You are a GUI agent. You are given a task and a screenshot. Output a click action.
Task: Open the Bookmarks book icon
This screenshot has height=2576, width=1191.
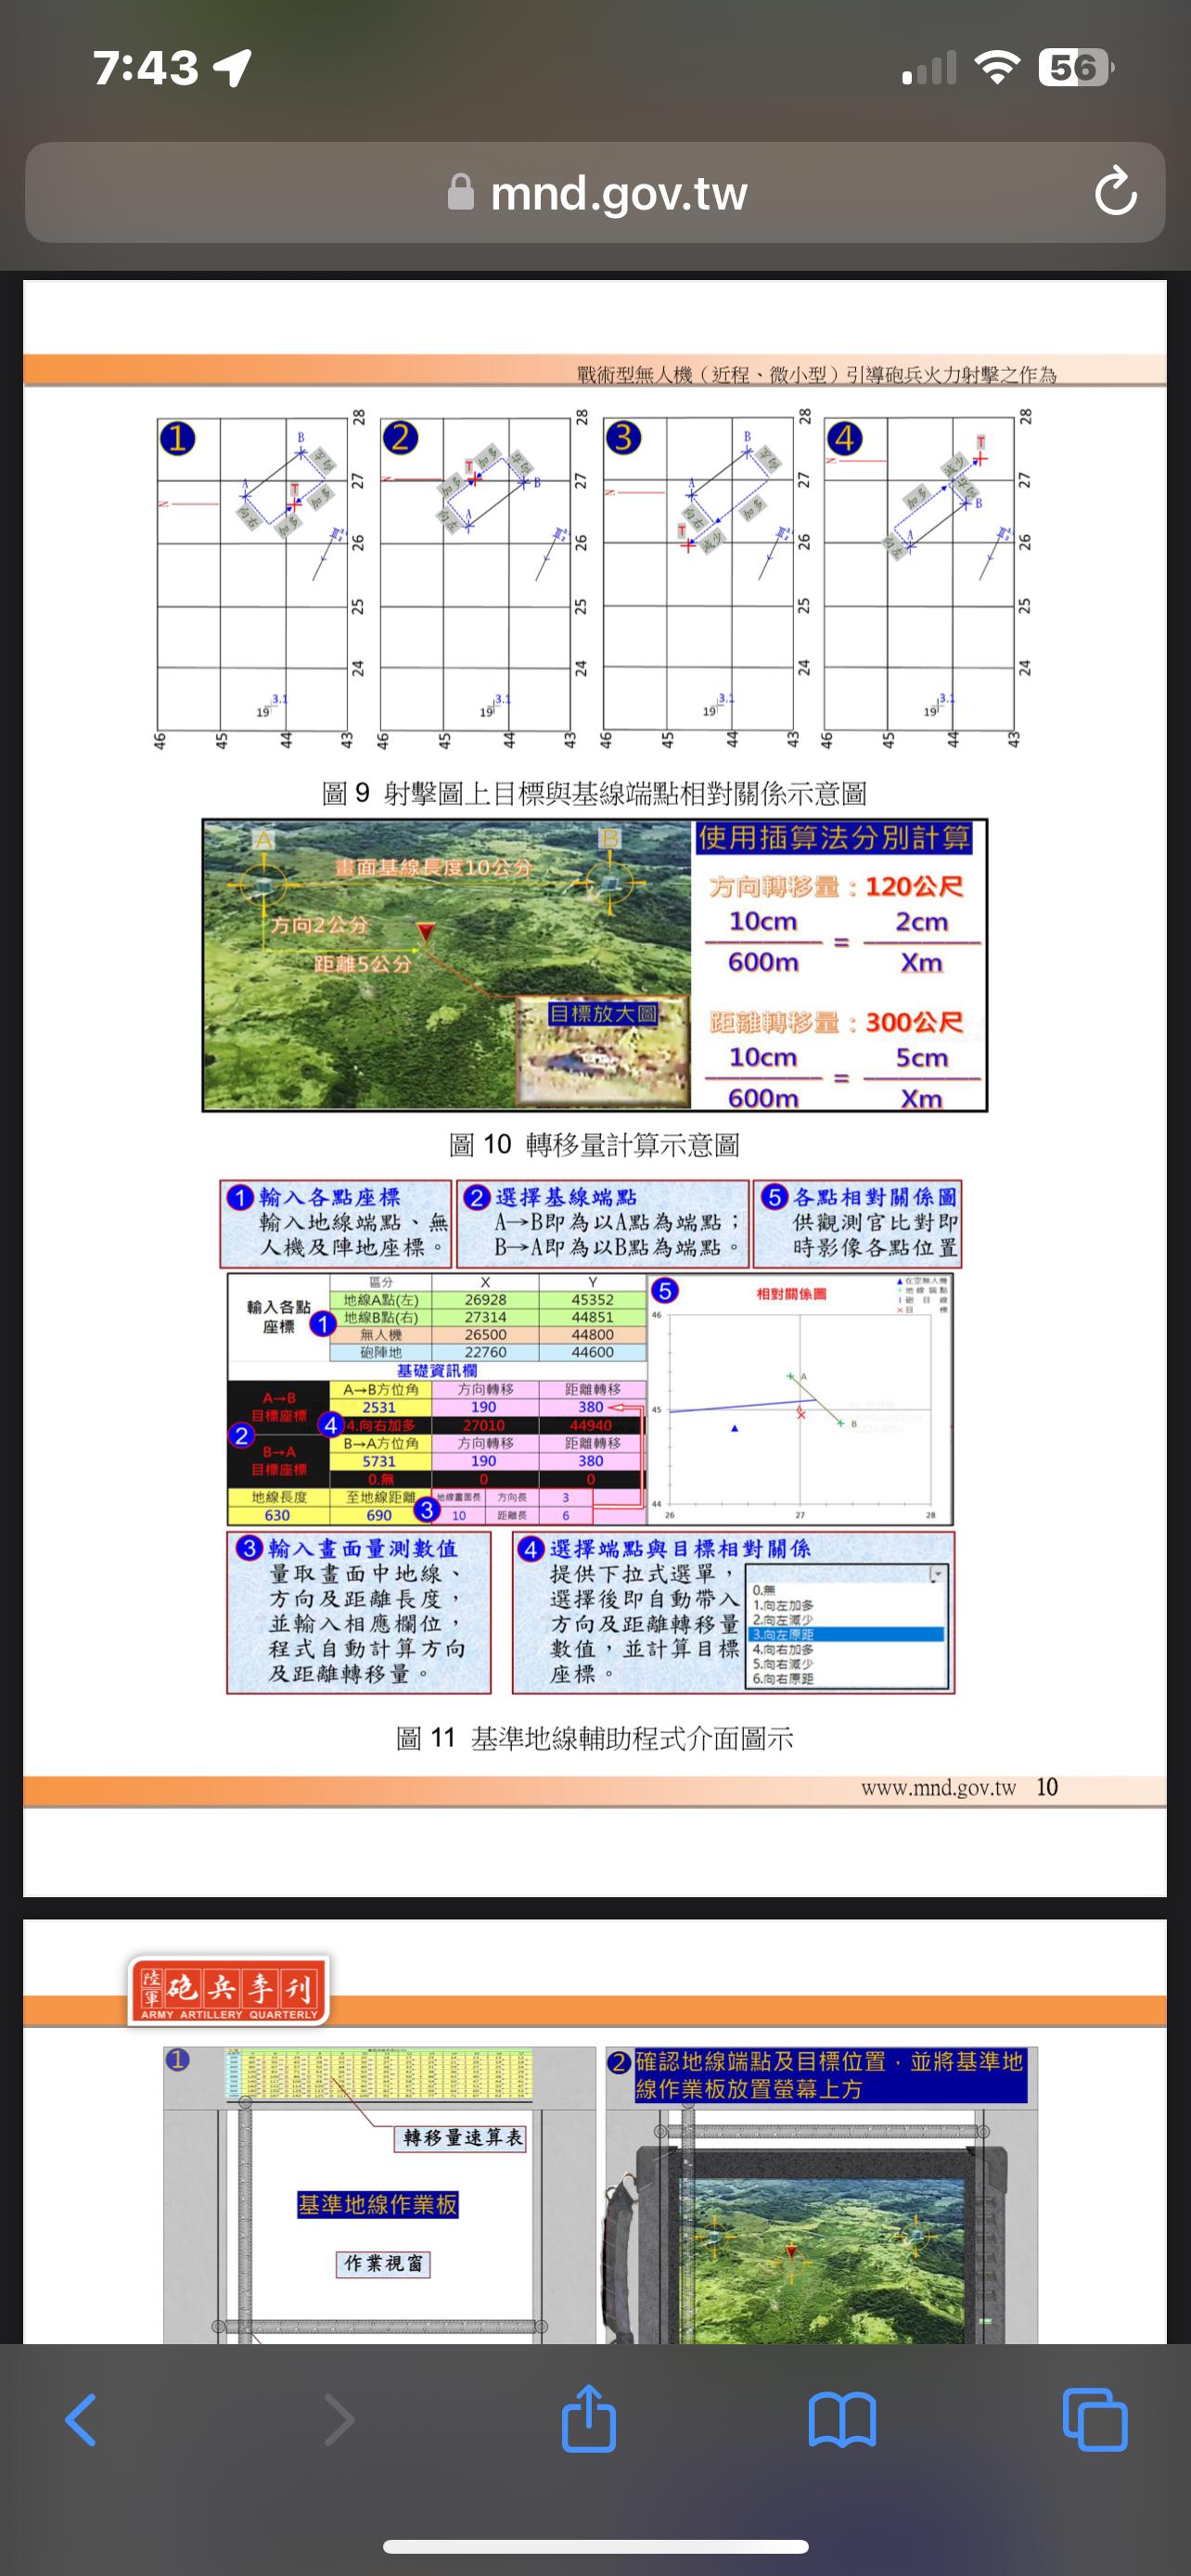click(x=842, y=2420)
